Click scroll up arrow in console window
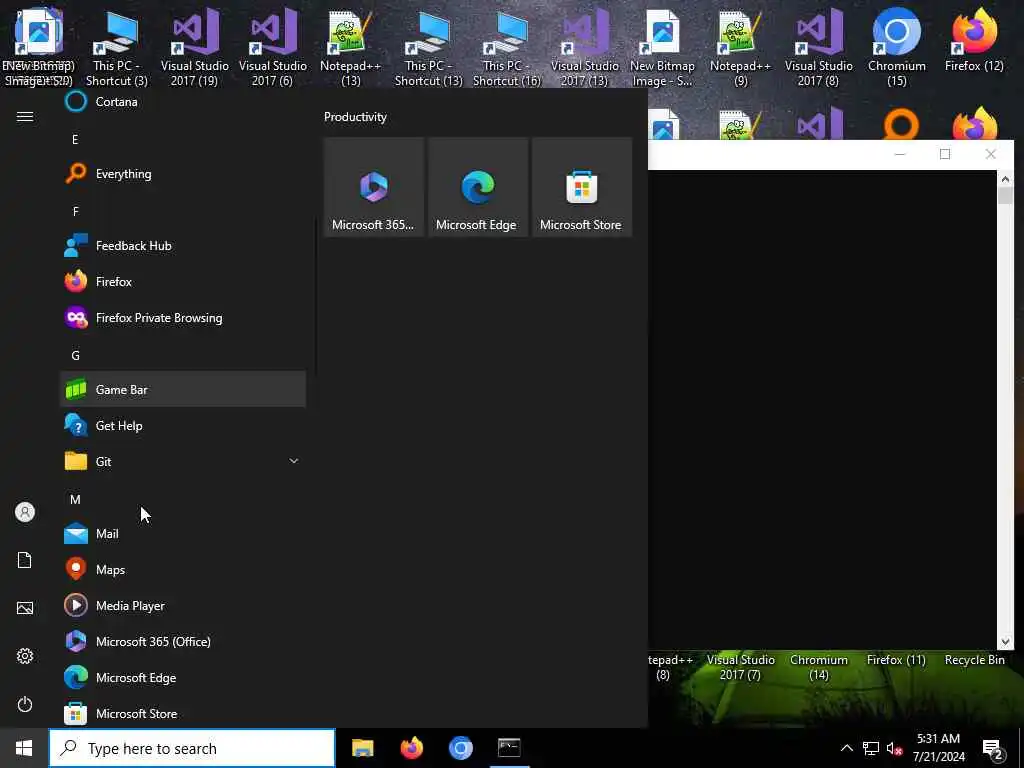The image size is (1024, 768). coord(1005,179)
